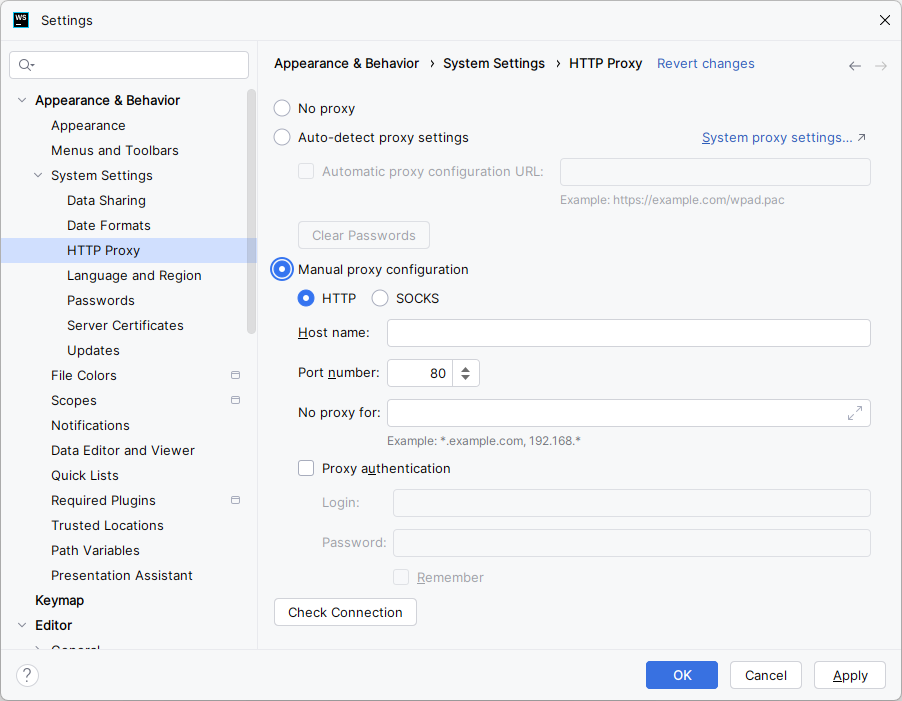
Task: Click the Appearance & Behavior breadcrumb
Action: click(x=346, y=63)
